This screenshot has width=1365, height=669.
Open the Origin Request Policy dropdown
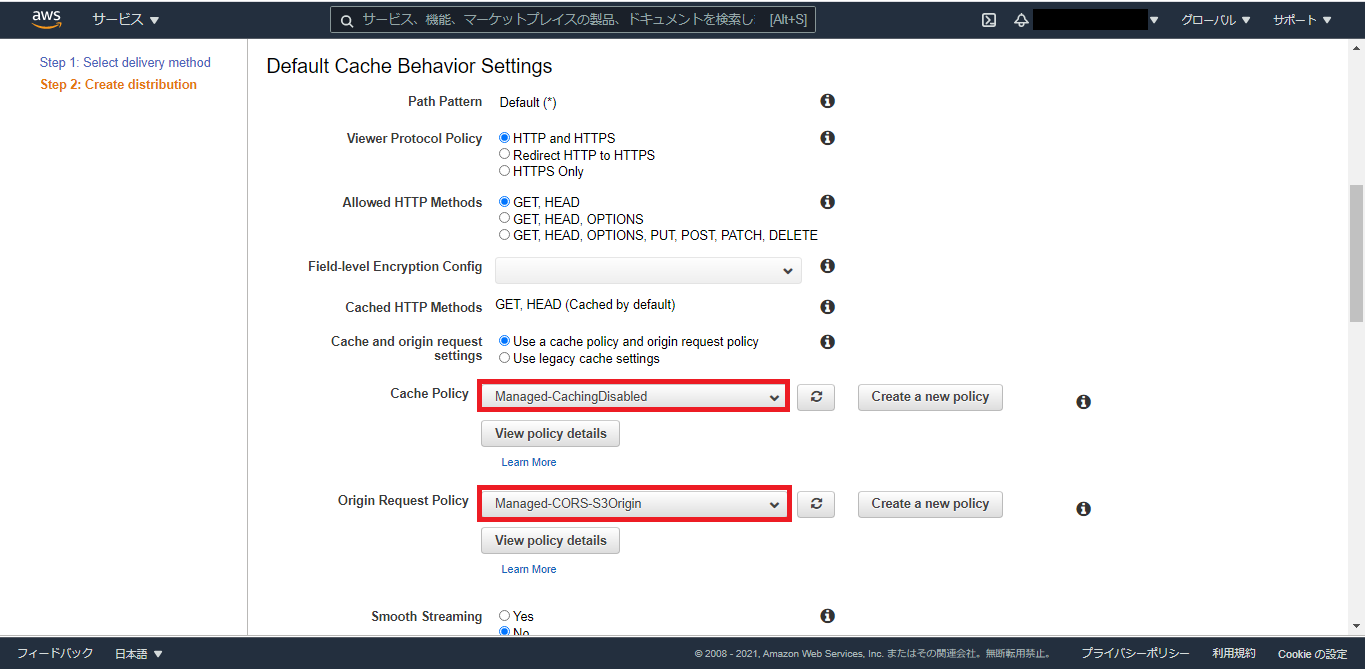635,503
